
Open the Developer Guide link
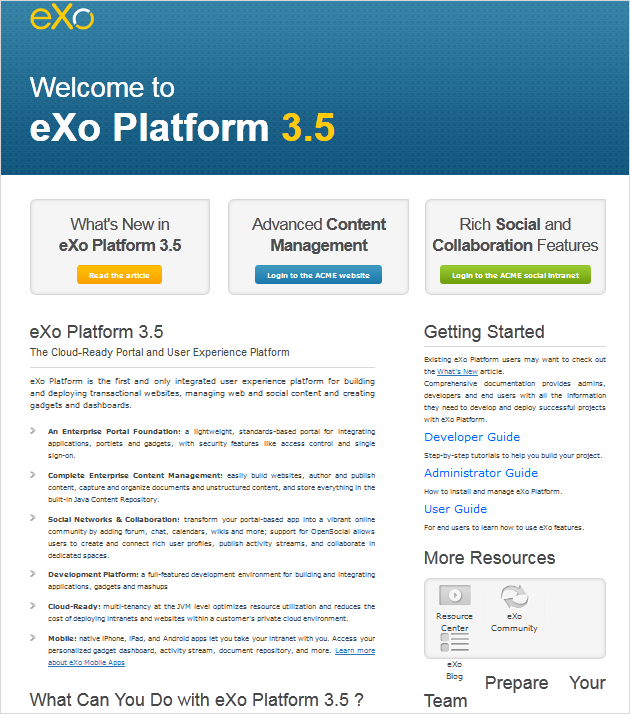tap(472, 437)
